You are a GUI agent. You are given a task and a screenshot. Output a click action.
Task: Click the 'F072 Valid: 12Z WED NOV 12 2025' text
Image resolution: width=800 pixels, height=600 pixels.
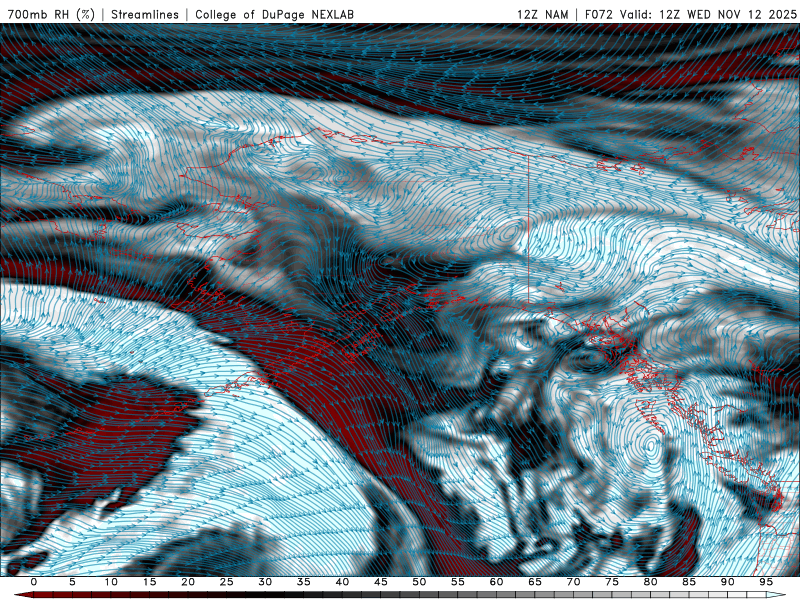pos(691,14)
